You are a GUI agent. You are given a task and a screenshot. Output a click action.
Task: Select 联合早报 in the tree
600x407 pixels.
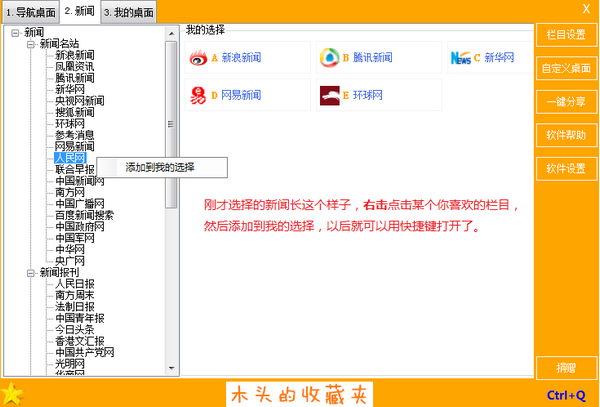[75, 169]
